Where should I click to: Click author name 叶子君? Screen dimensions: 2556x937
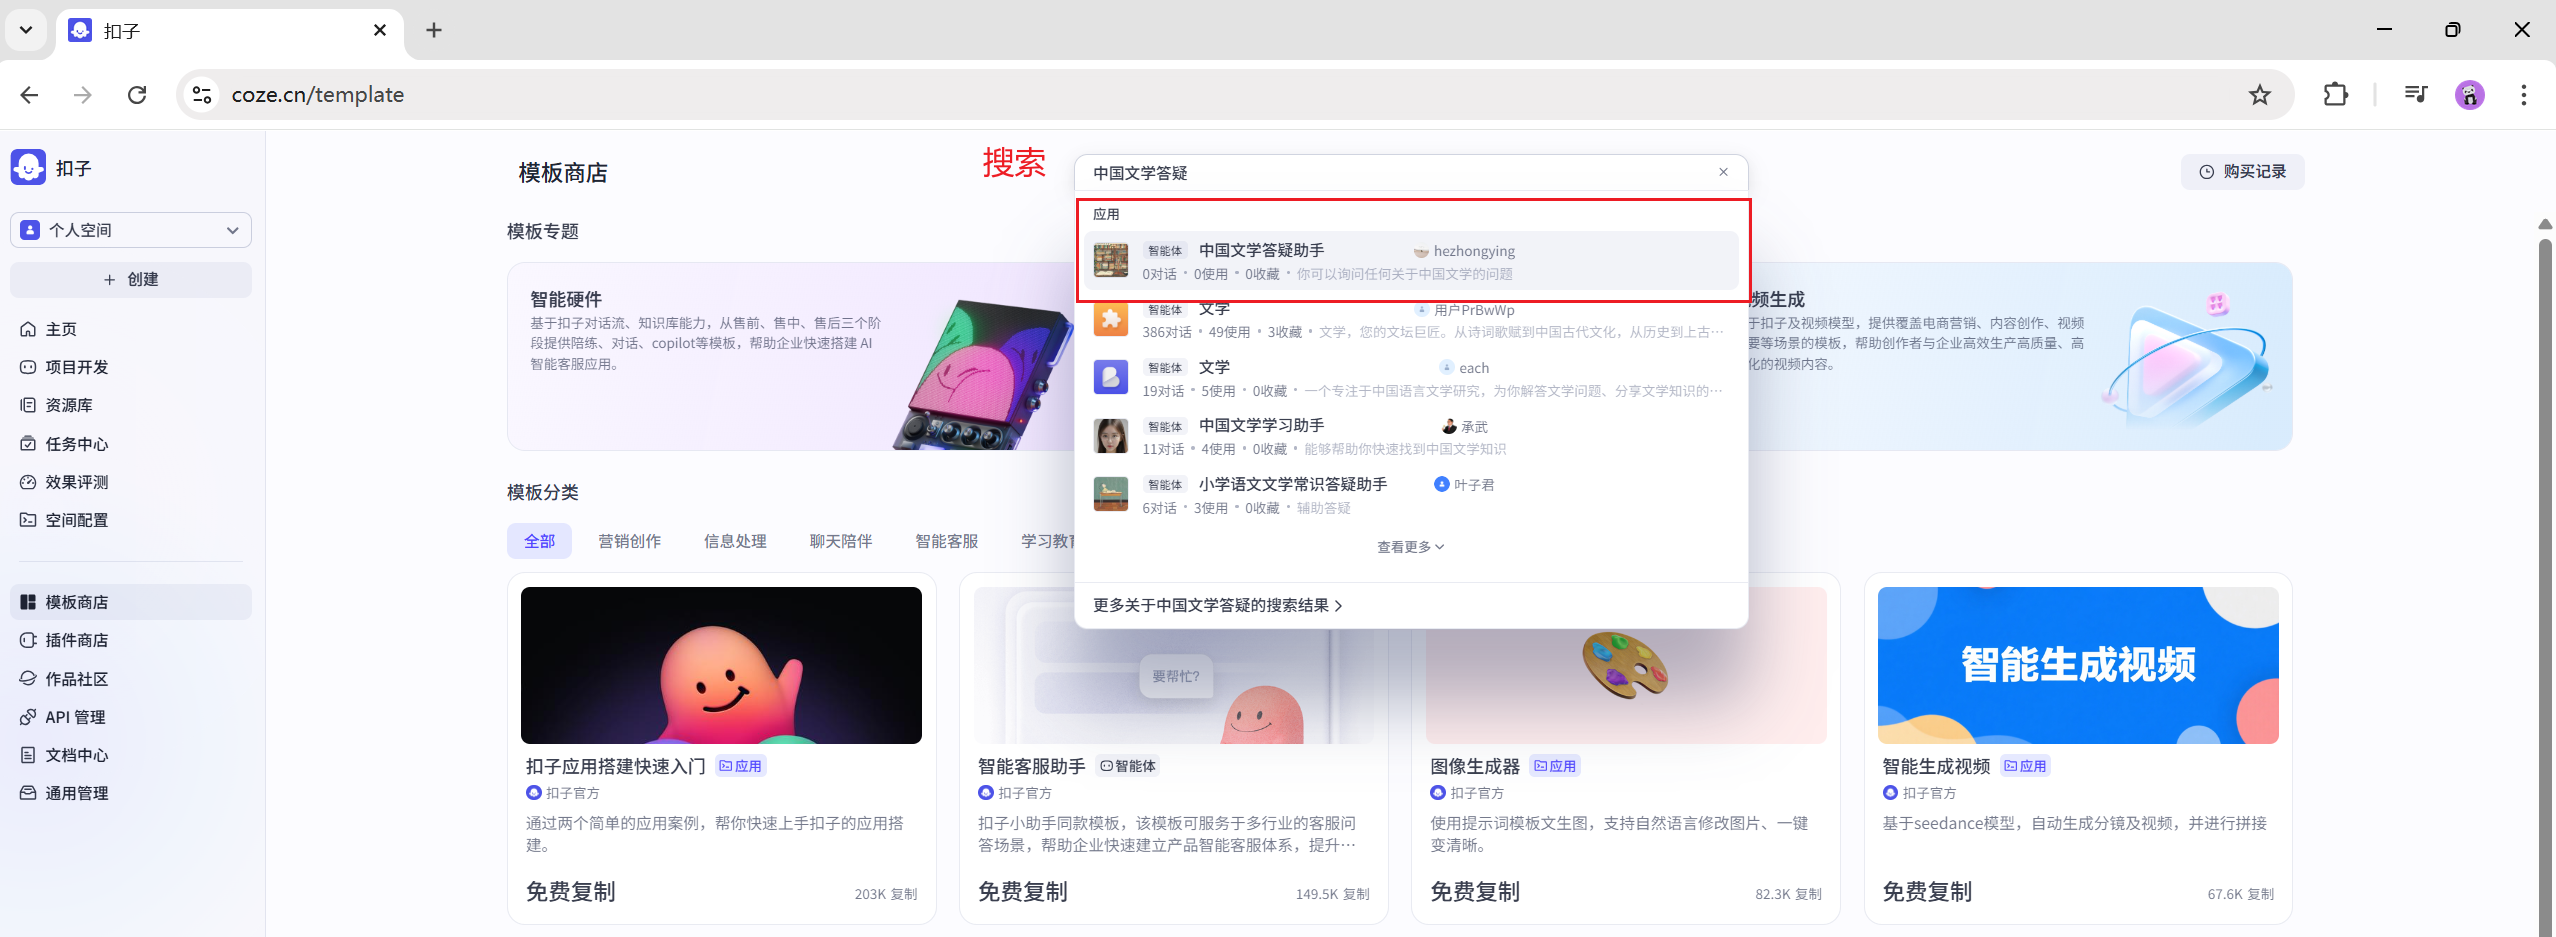(1474, 485)
